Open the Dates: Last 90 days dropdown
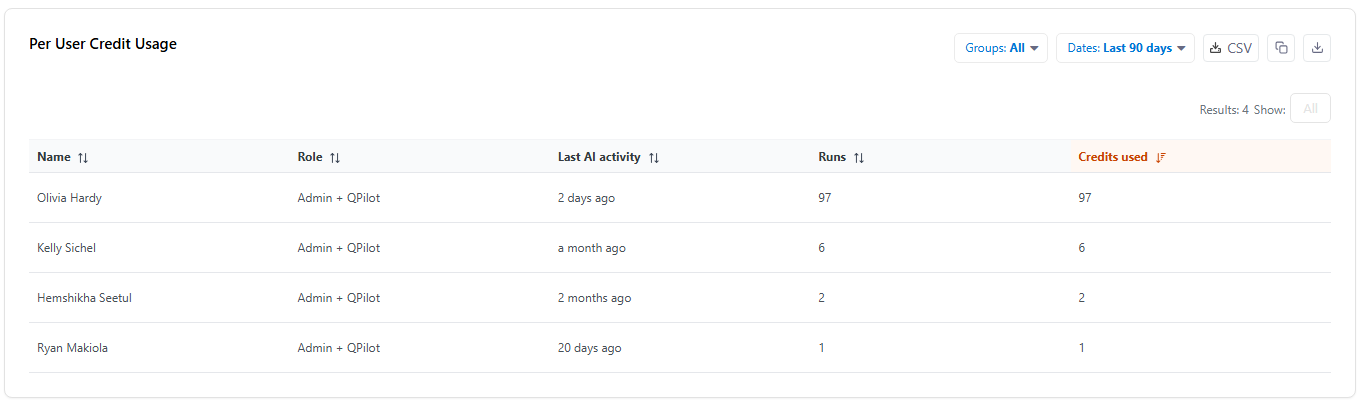 tap(1125, 48)
